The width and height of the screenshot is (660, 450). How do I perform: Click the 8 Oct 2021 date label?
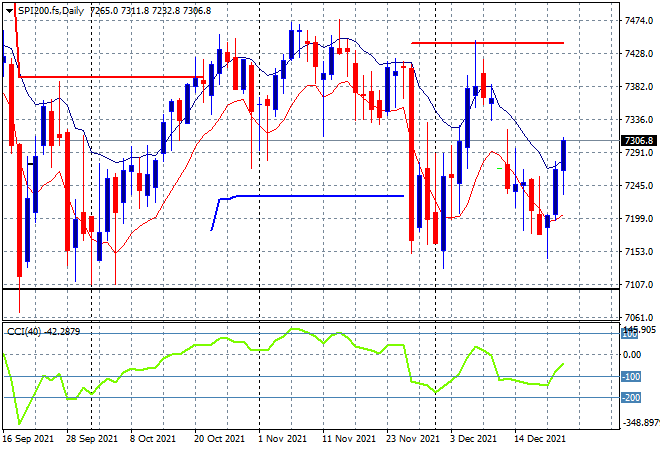[152, 439]
